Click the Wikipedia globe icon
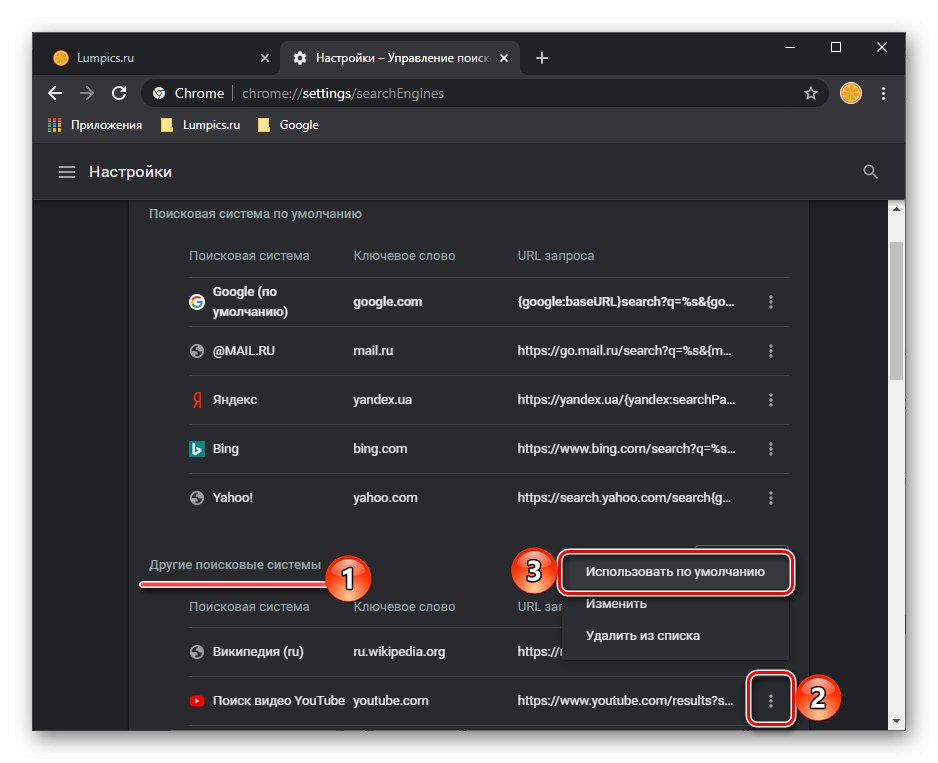This screenshot has height=763, width=938. click(196, 651)
